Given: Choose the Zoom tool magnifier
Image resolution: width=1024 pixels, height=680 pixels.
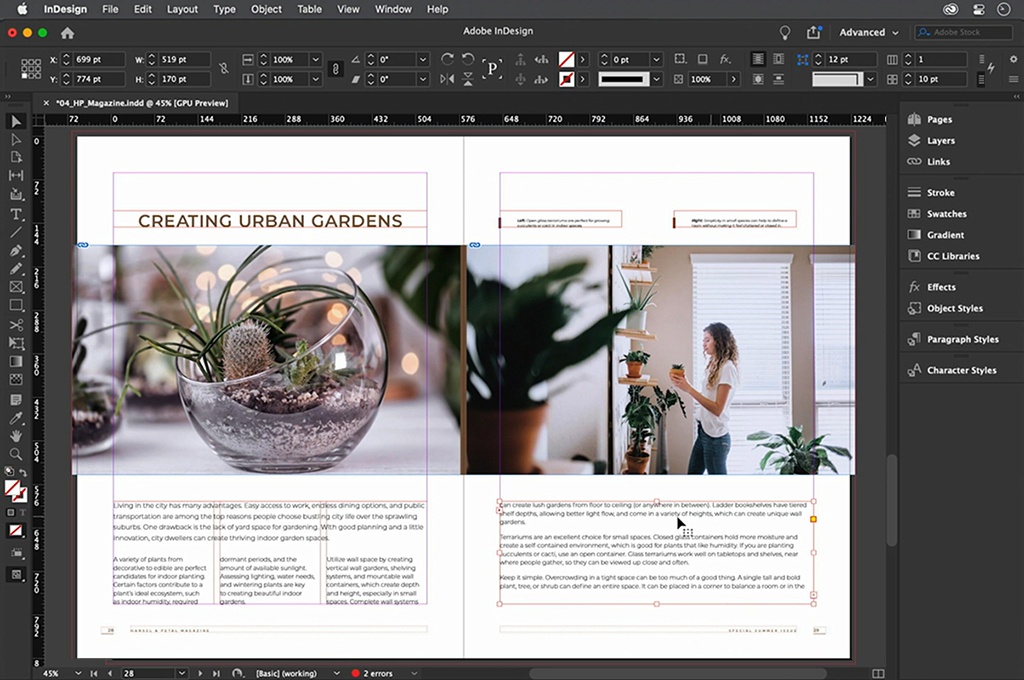Looking at the screenshot, I should coord(16,454).
